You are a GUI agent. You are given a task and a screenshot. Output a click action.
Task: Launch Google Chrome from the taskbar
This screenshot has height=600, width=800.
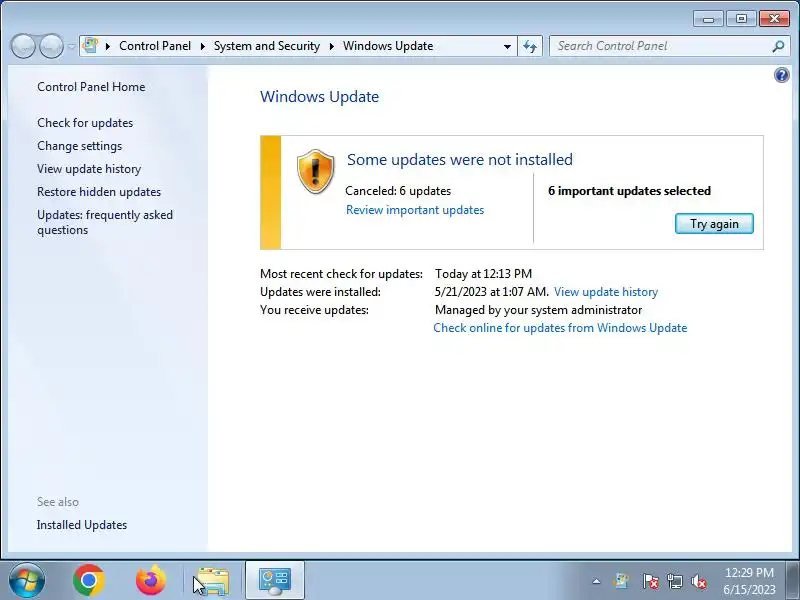point(89,581)
